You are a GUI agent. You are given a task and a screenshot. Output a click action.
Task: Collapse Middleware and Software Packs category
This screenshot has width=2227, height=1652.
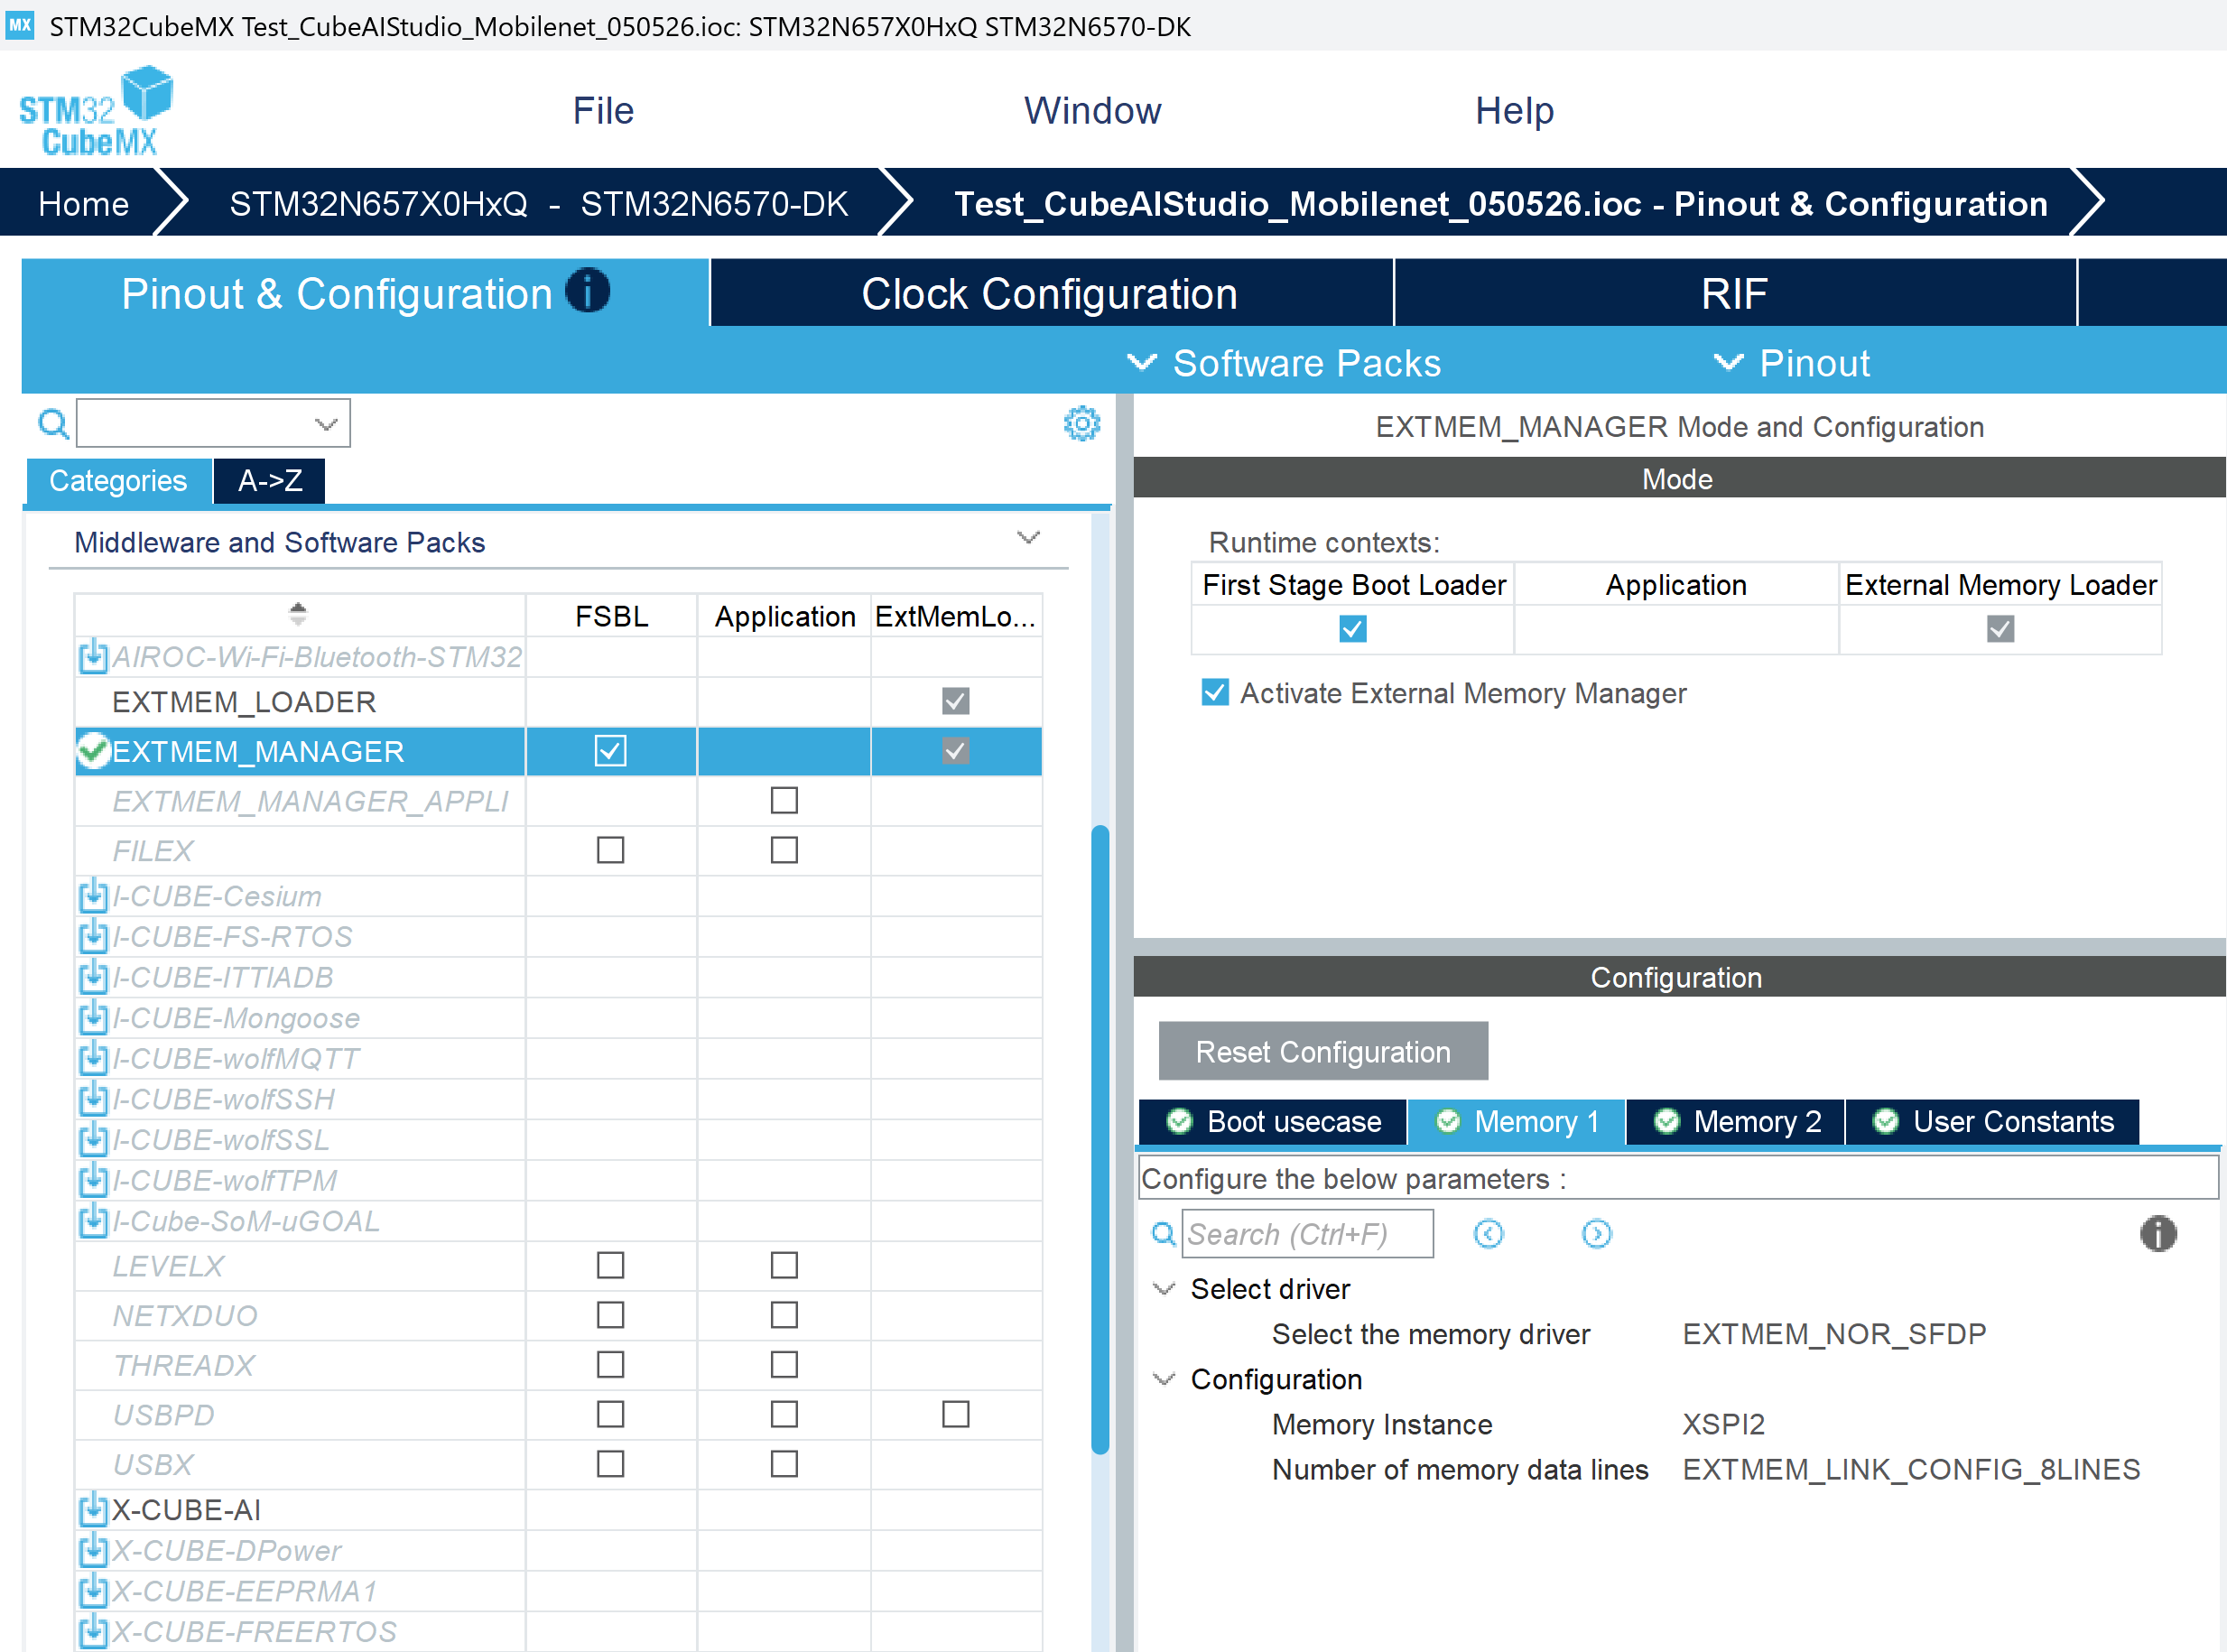point(1028,539)
